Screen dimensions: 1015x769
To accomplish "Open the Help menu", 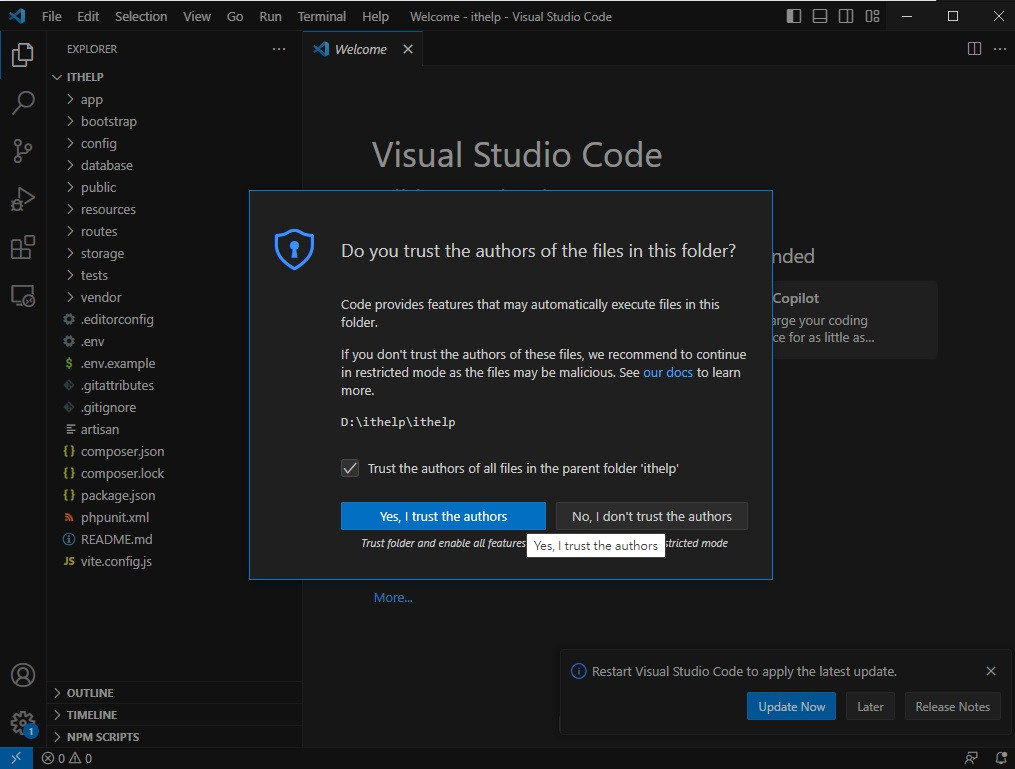I will [x=375, y=16].
